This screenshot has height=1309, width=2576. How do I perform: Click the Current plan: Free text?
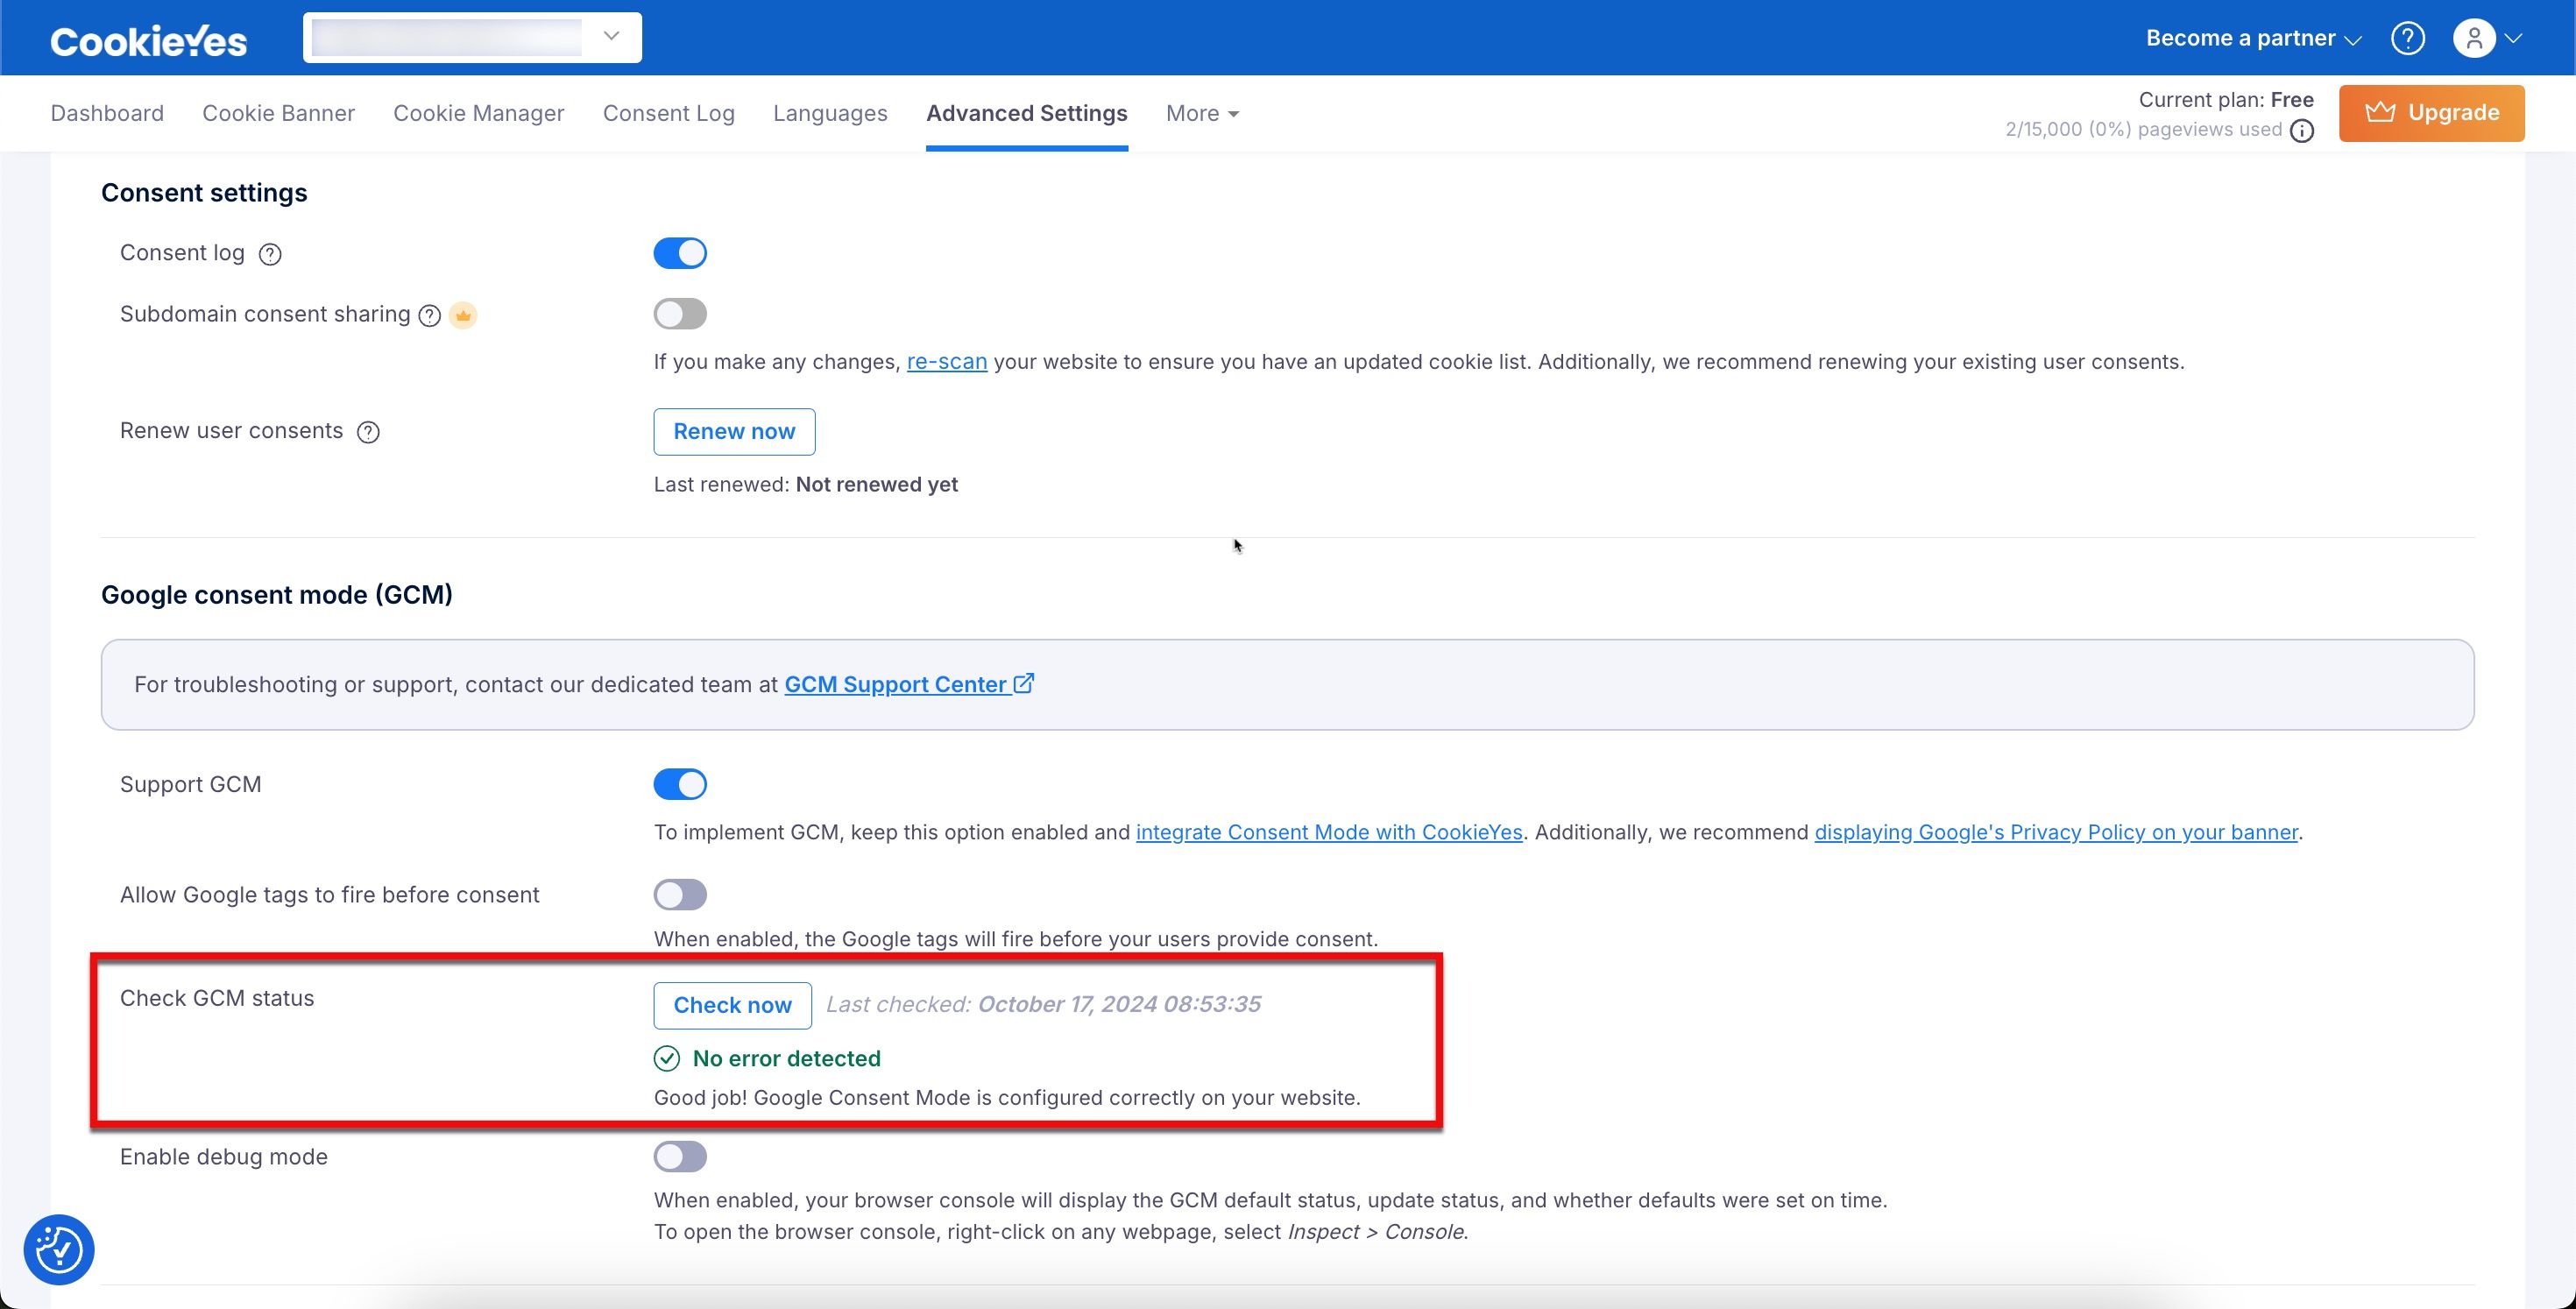(2226, 100)
